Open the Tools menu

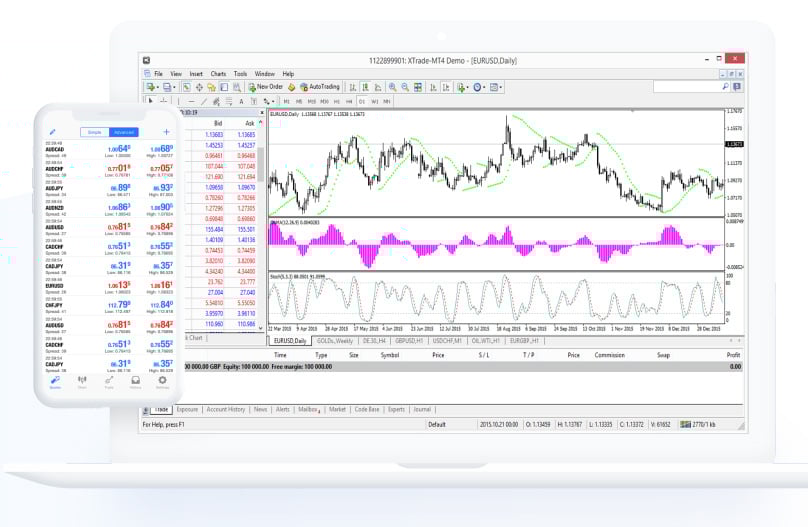[x=240, y=74]
